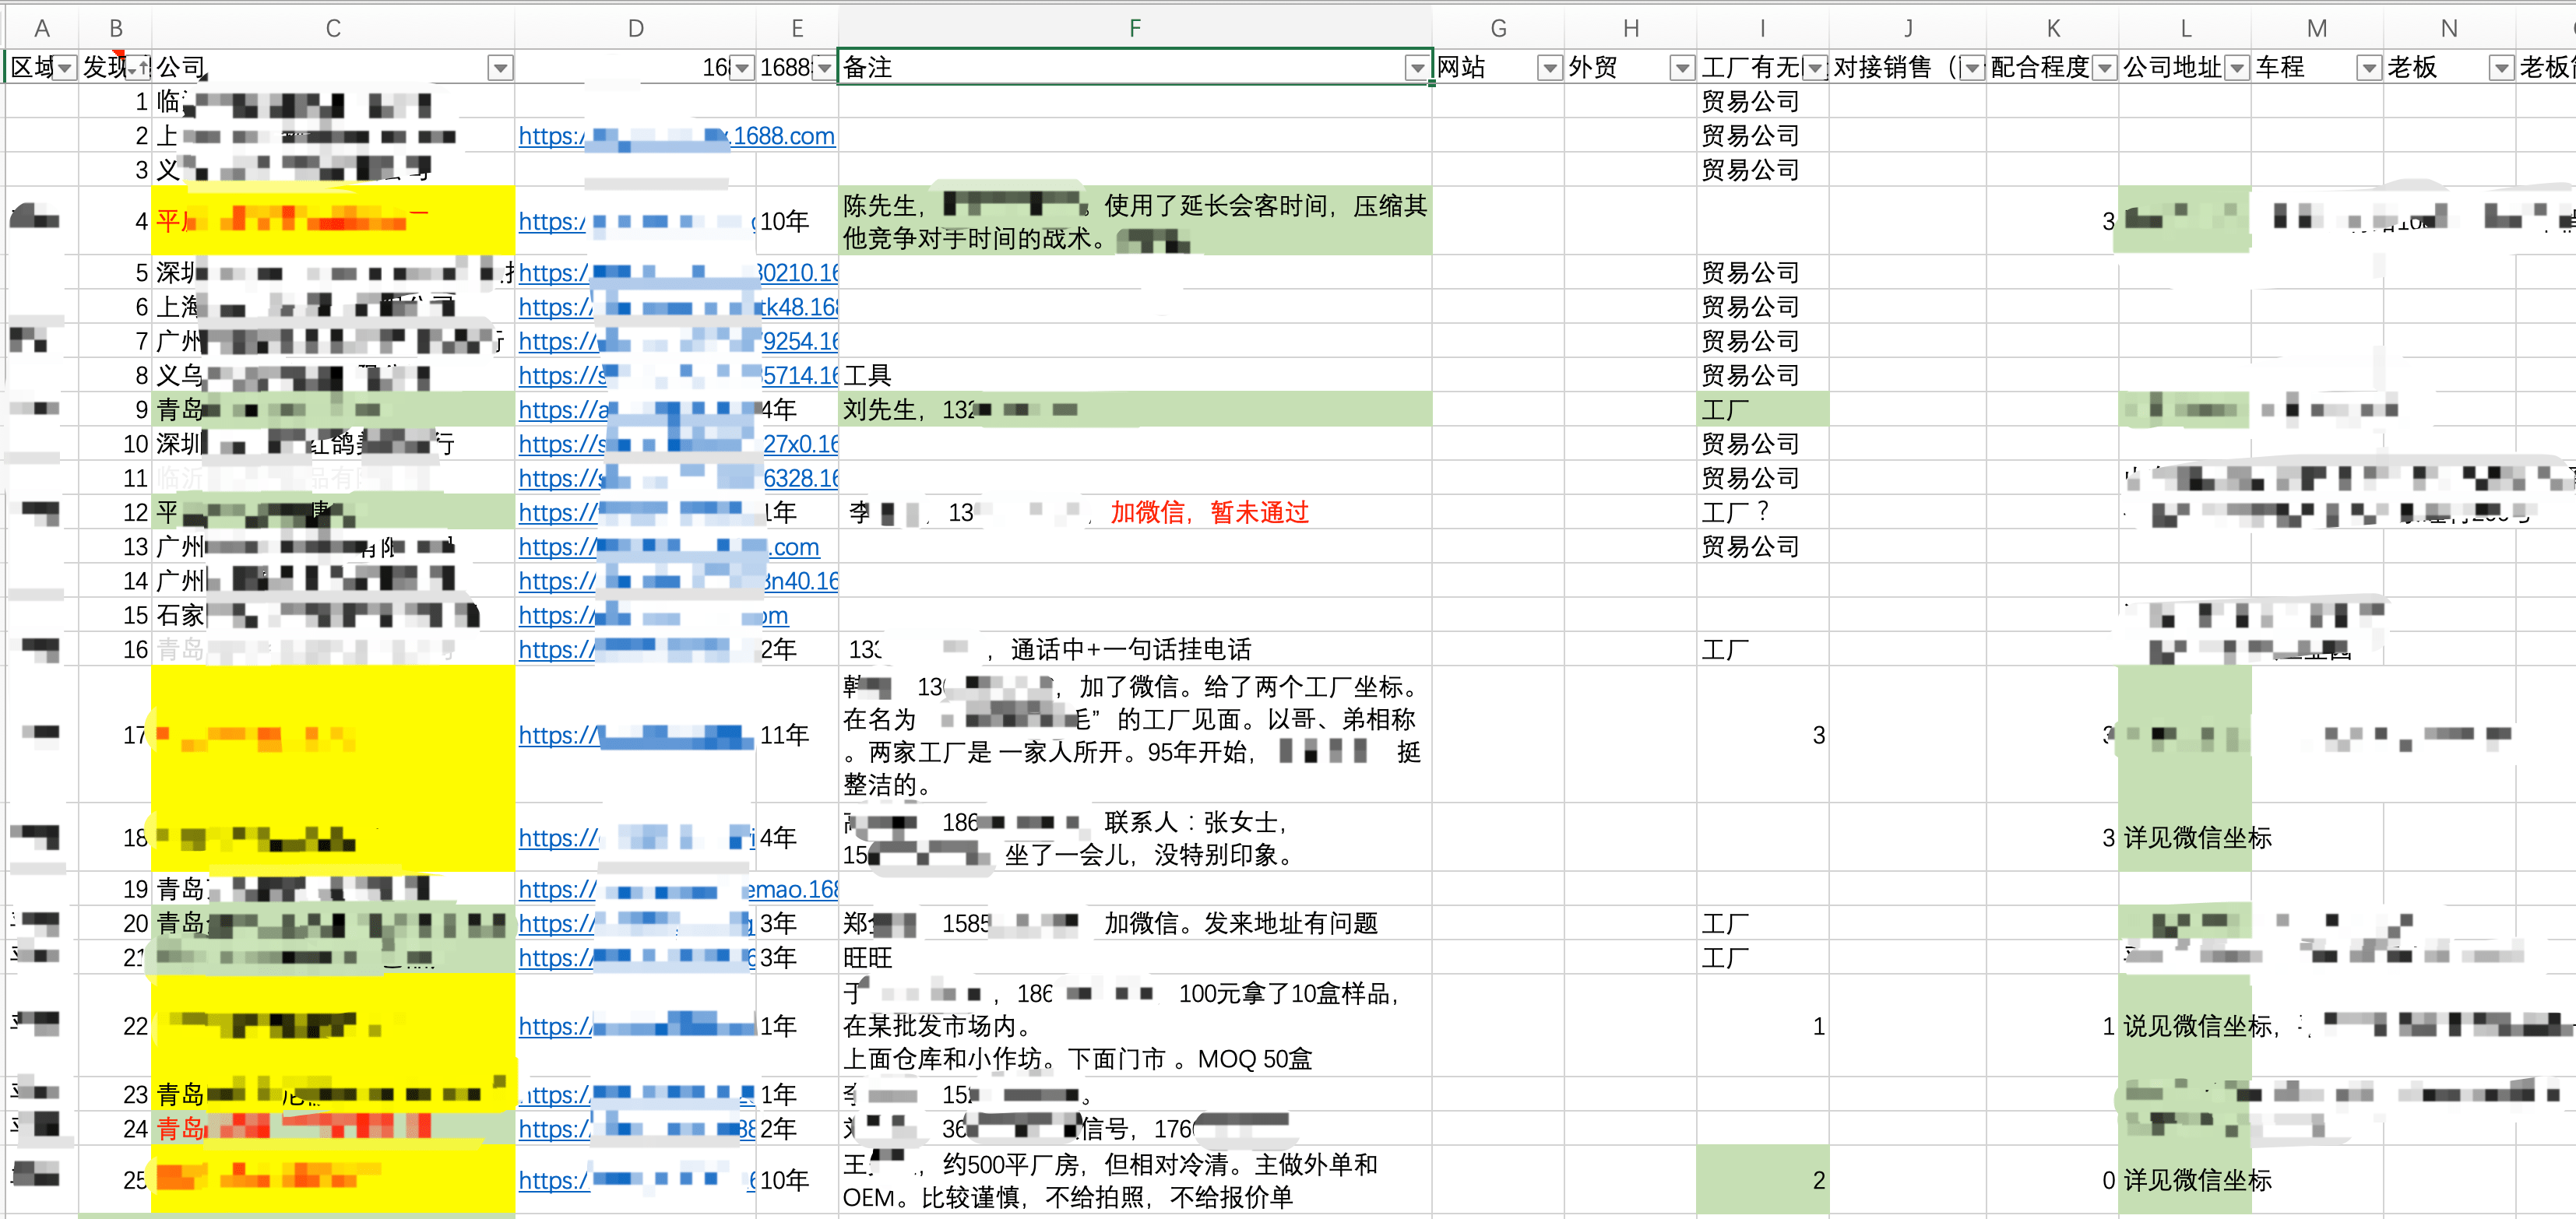Viewport: 2576px width, 1219px height.
Task: Open the 公司 column filter dropdown
Action: pyautogui.click(x=499, y=68)
